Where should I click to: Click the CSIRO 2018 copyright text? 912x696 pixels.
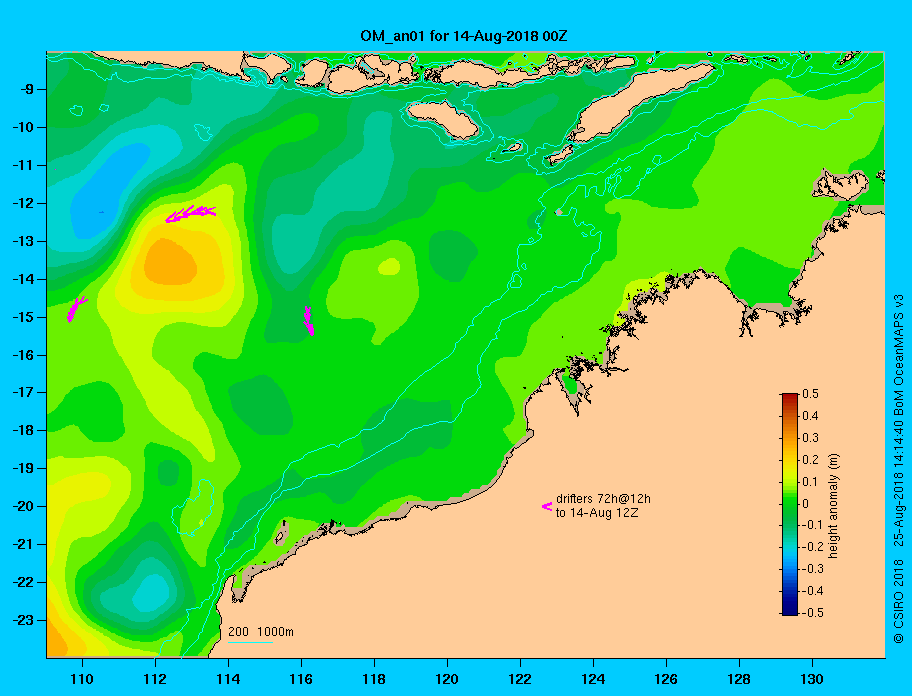[898, 601]
